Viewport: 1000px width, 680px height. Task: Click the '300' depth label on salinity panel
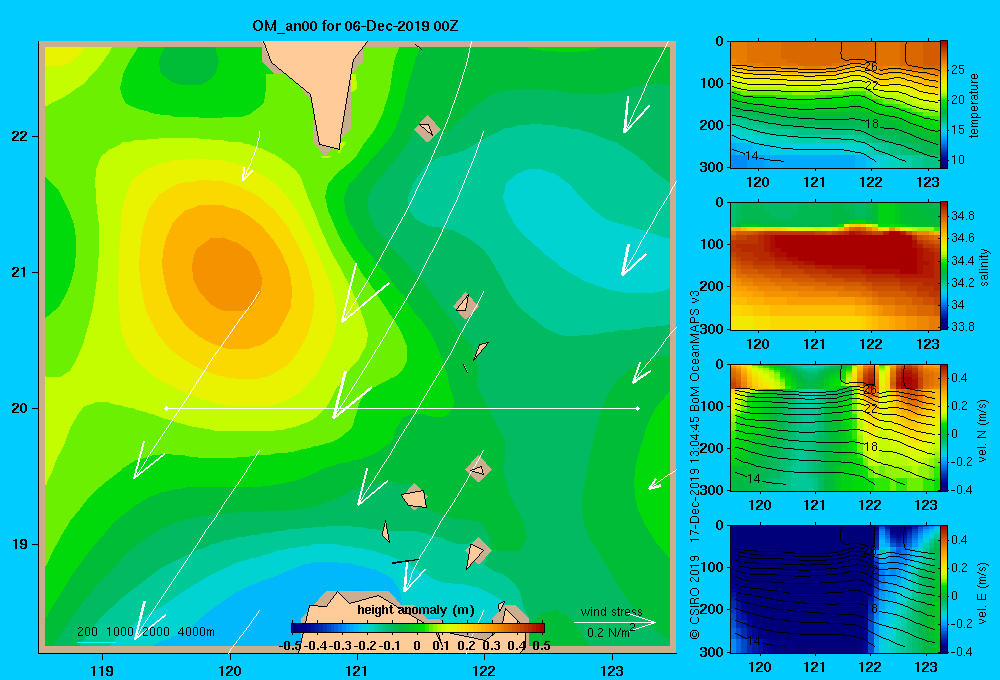(x=712, y=329)
